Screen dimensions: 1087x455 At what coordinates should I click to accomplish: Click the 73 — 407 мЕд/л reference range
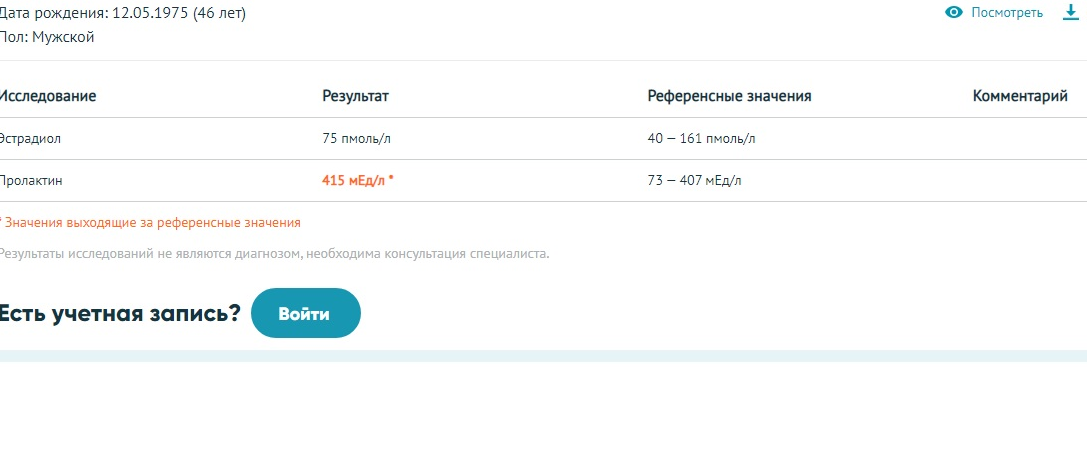tap(695, 180)
